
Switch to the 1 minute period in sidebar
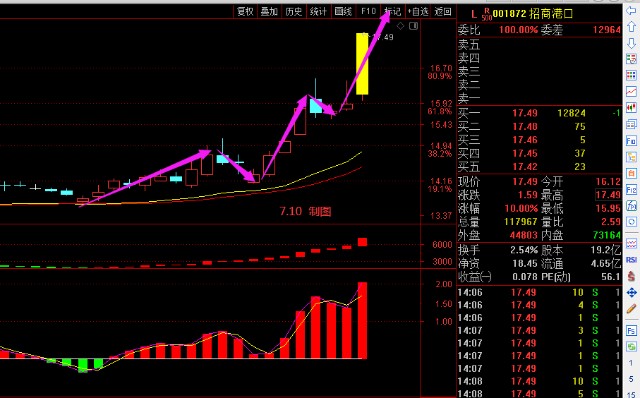pyautogui.click(x=631, y=363)
